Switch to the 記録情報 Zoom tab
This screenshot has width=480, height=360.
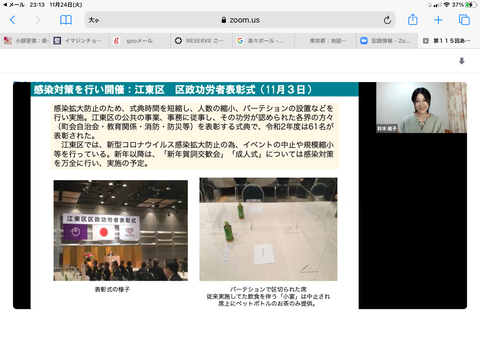tap(387, 41)
